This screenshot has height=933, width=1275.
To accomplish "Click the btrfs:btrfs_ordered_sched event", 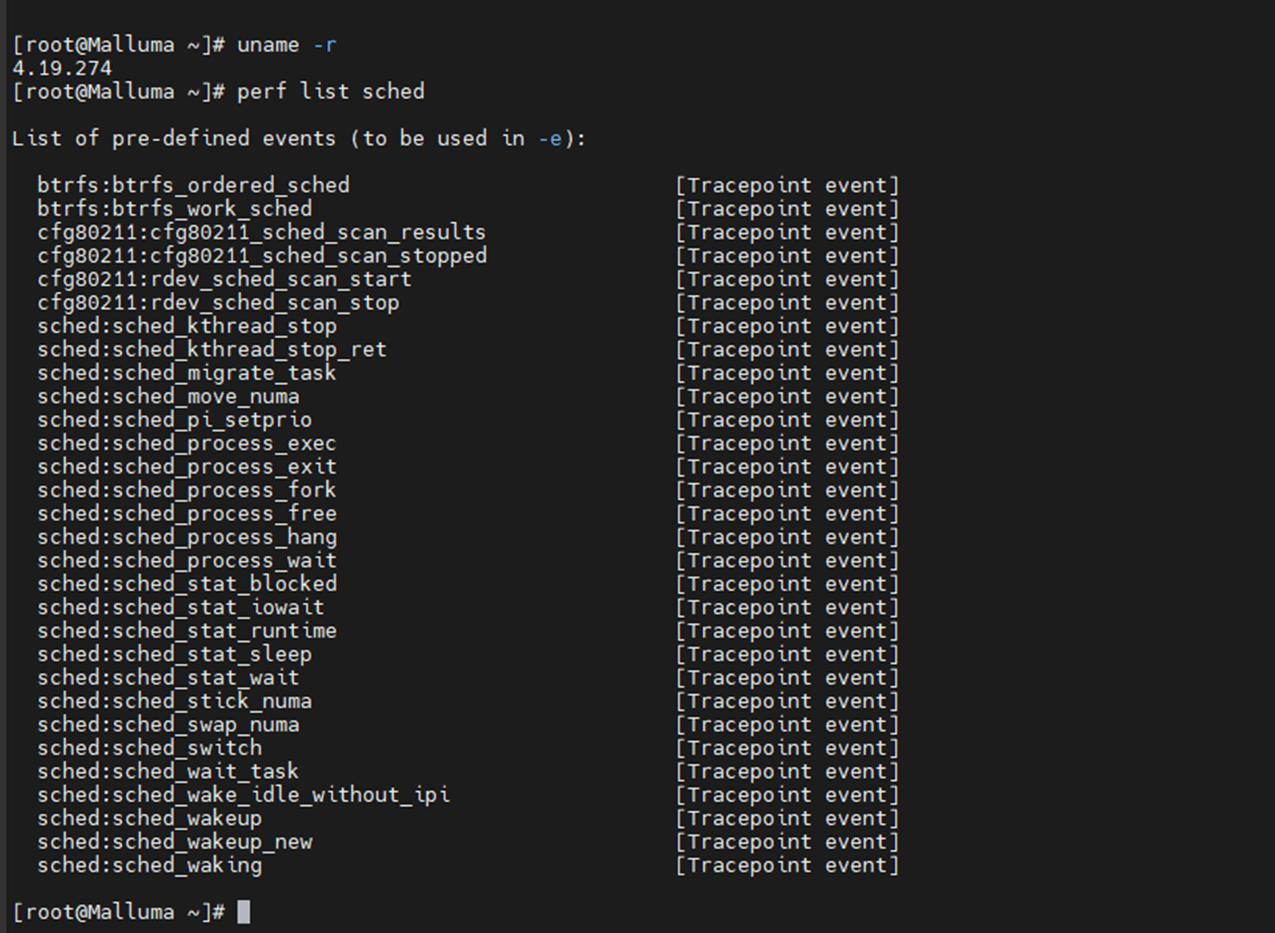I will 194,185.
